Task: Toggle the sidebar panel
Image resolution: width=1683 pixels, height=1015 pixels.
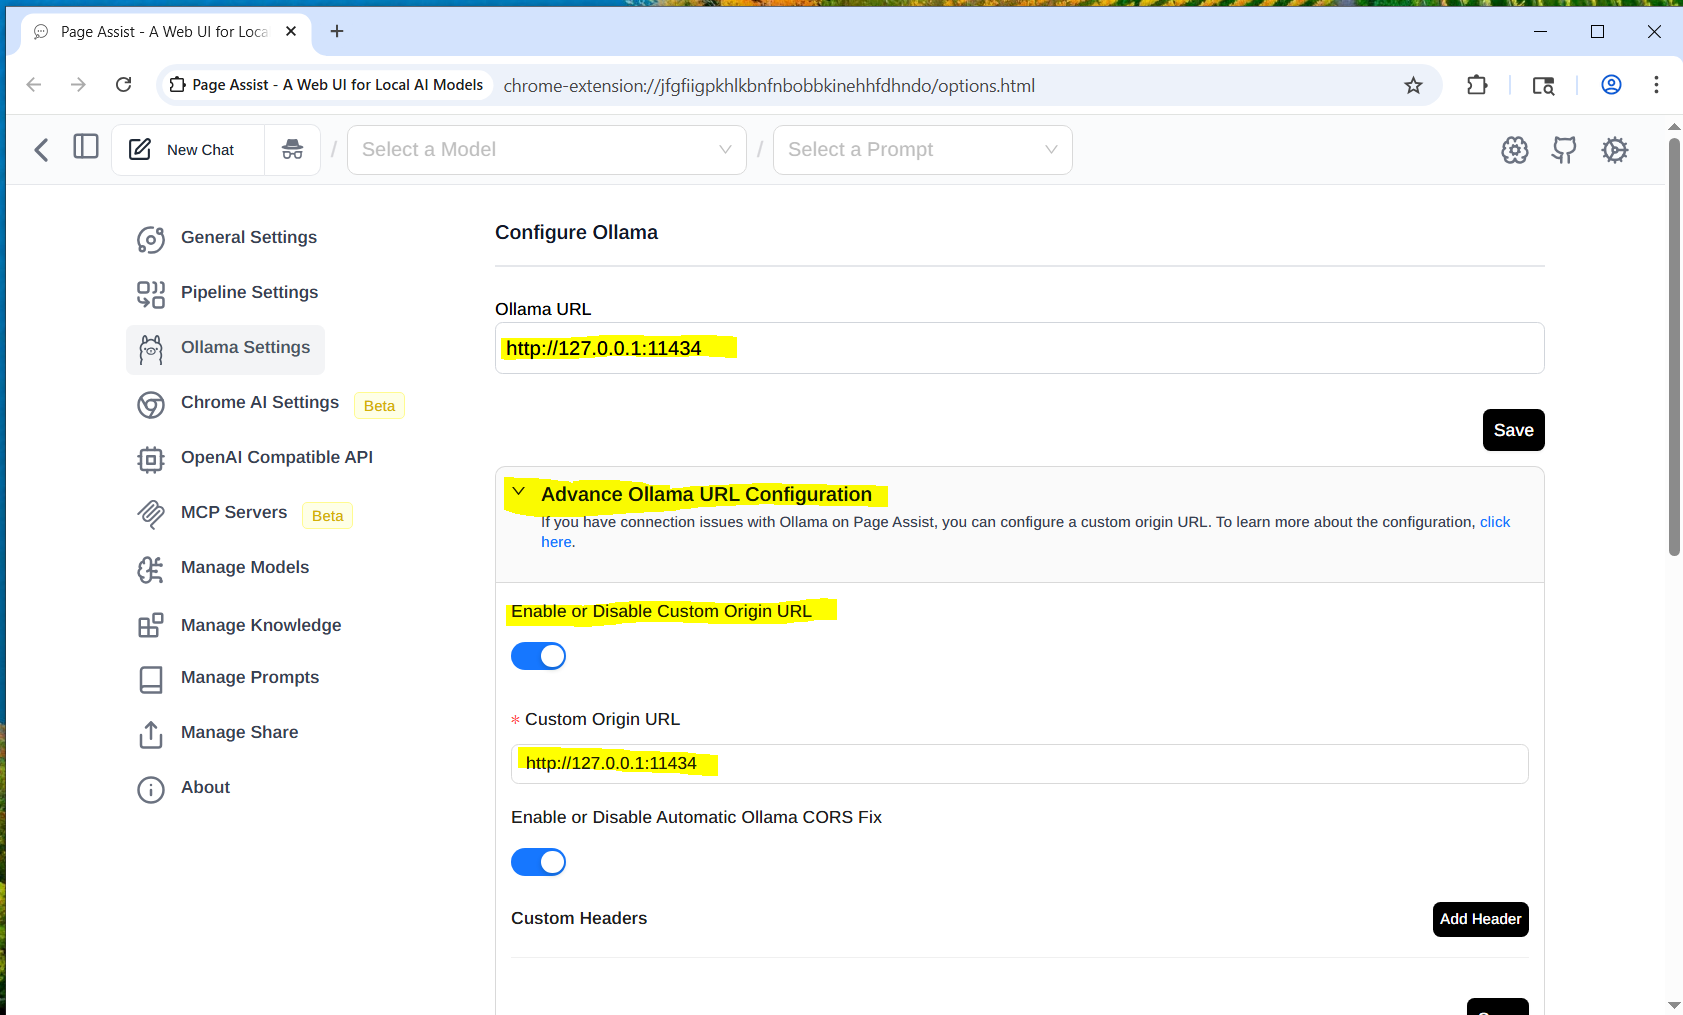Action: 86,146
